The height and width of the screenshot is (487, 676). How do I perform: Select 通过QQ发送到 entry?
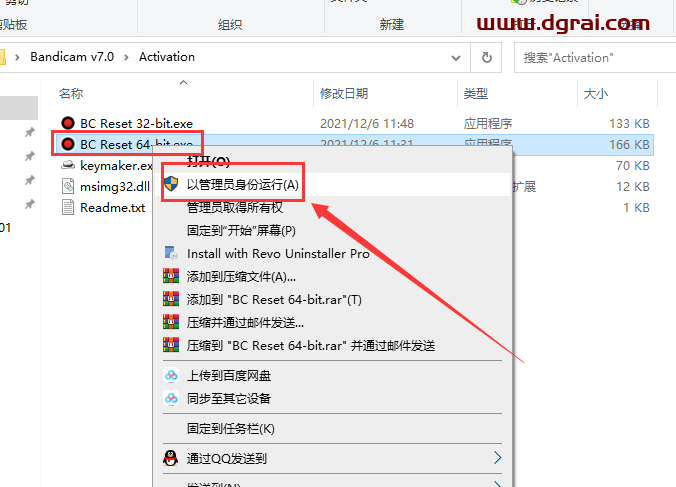332,458
